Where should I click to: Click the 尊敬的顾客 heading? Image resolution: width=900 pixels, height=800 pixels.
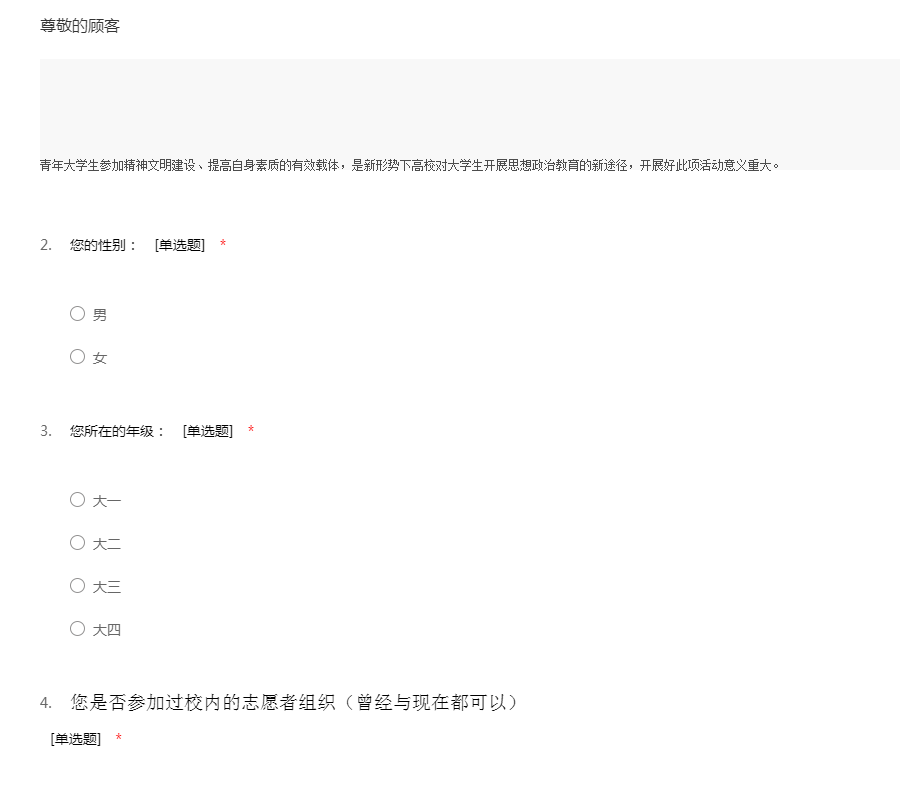(80, 26)
